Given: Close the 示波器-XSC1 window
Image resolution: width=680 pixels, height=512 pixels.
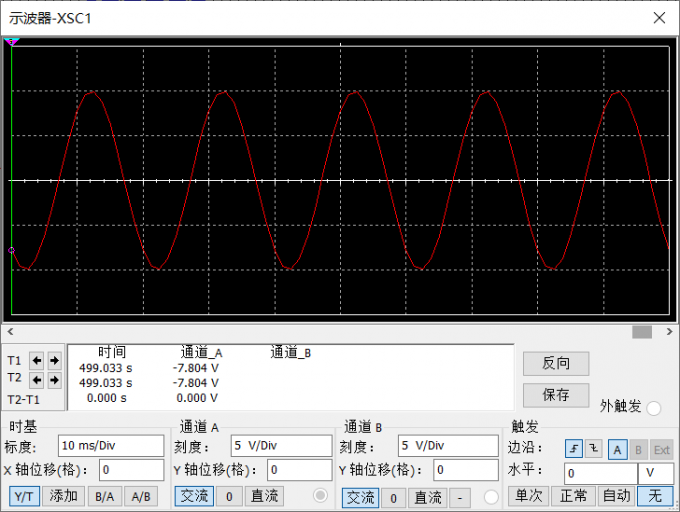Looking at the screenshot, I should [659, 18].
